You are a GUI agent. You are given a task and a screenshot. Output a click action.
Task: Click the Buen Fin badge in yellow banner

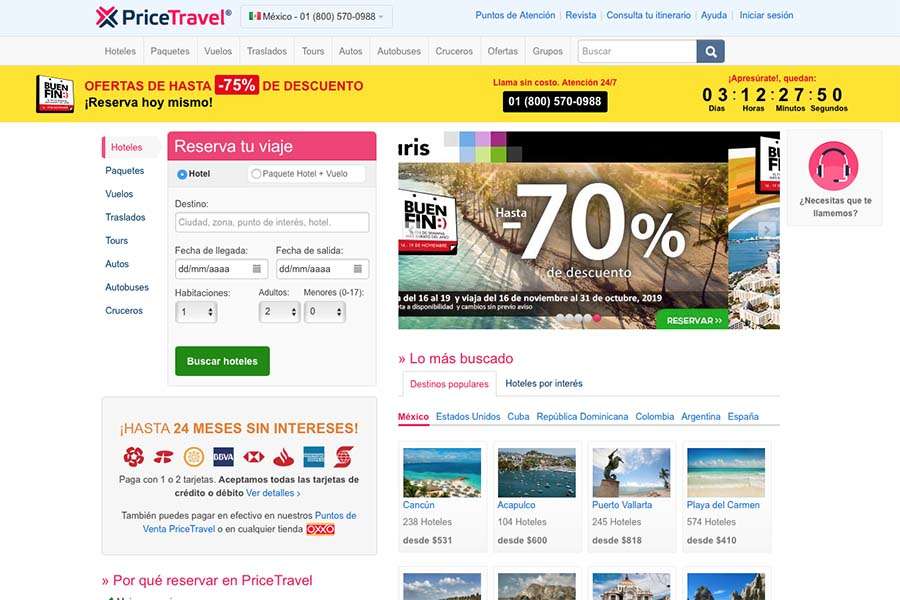pos(55,94)
